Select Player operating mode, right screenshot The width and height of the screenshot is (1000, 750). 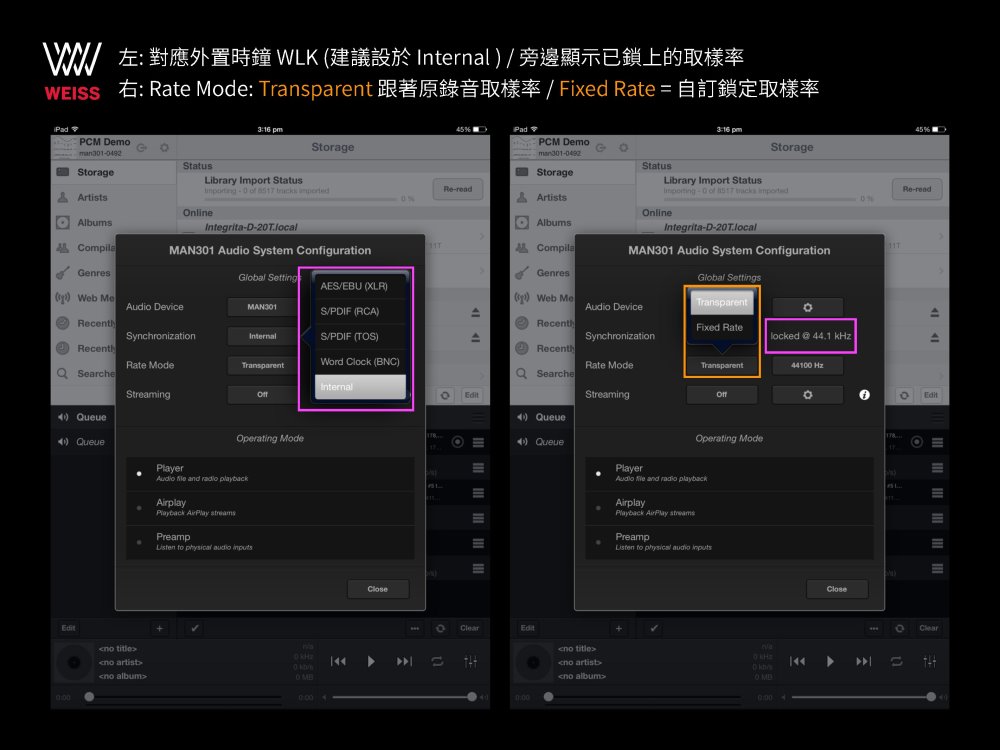point(730,473)
